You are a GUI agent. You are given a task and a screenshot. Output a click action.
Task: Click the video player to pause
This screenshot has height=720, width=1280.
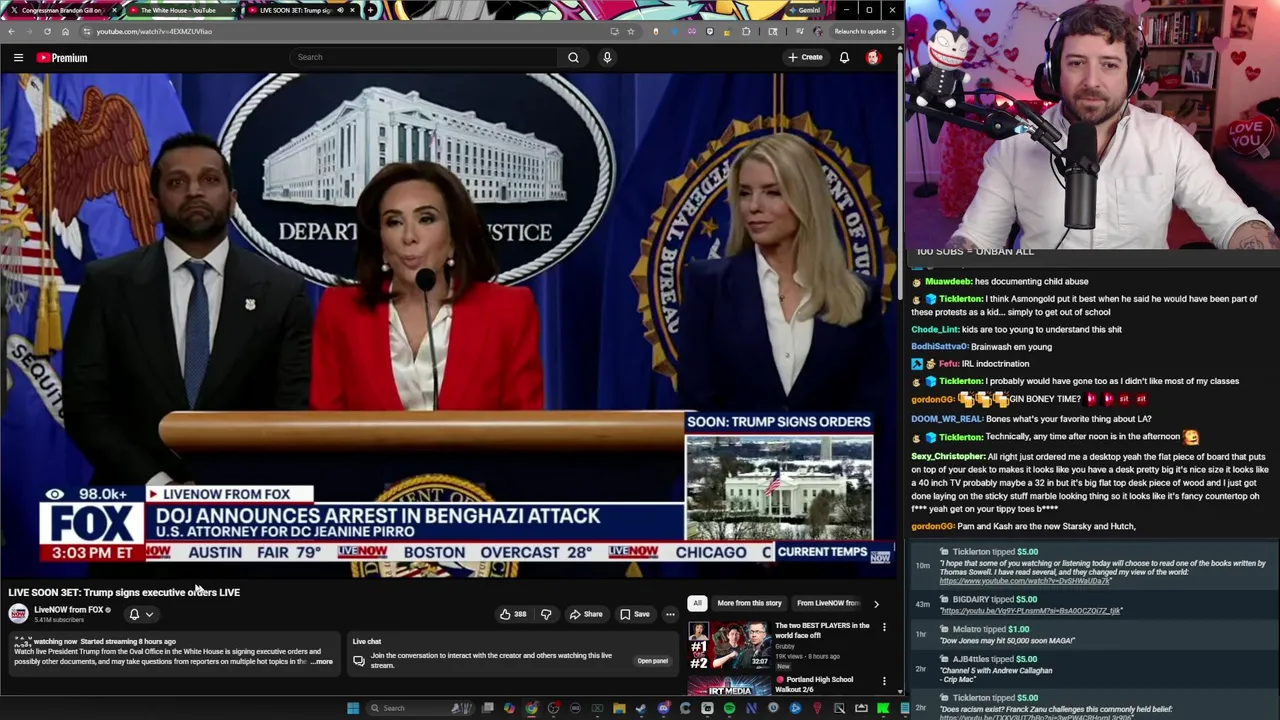[x=448, y=325]
